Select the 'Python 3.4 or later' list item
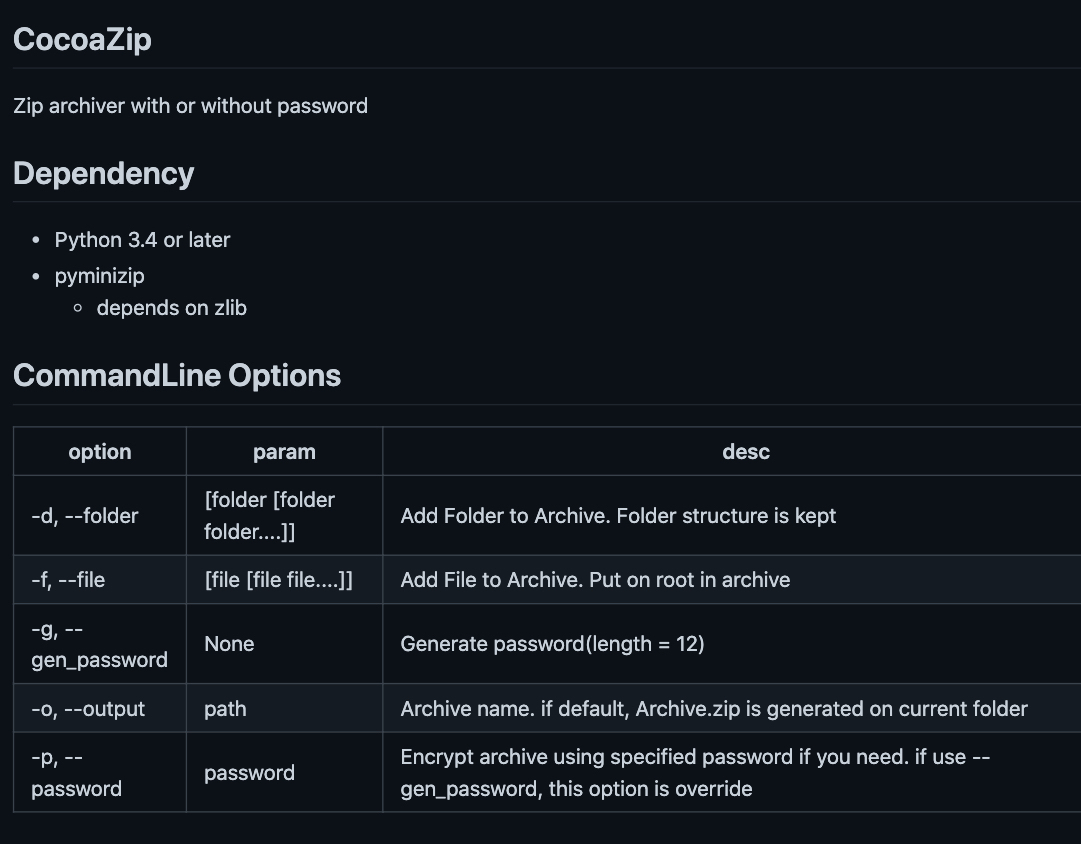This screenshot has width=1081, height=844. [142, 239]
